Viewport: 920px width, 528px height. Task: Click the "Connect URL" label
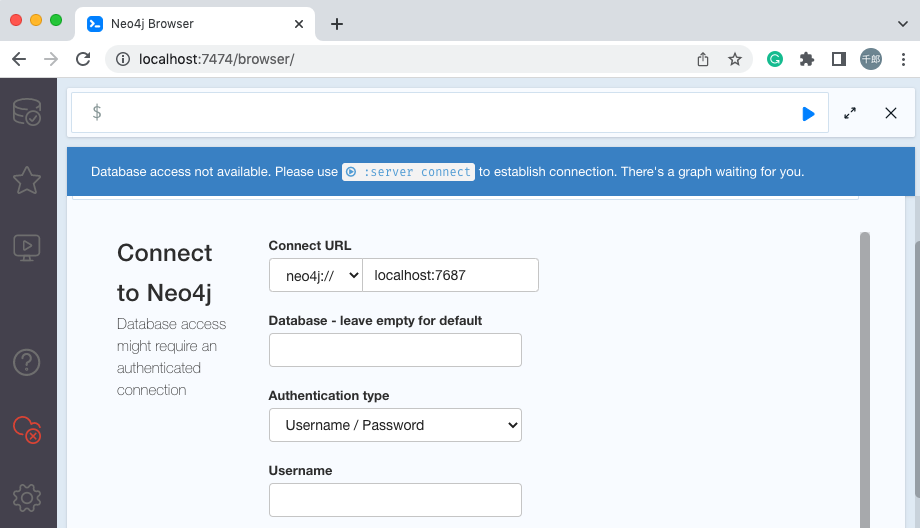pyautogui.click(x=310, y=246)
